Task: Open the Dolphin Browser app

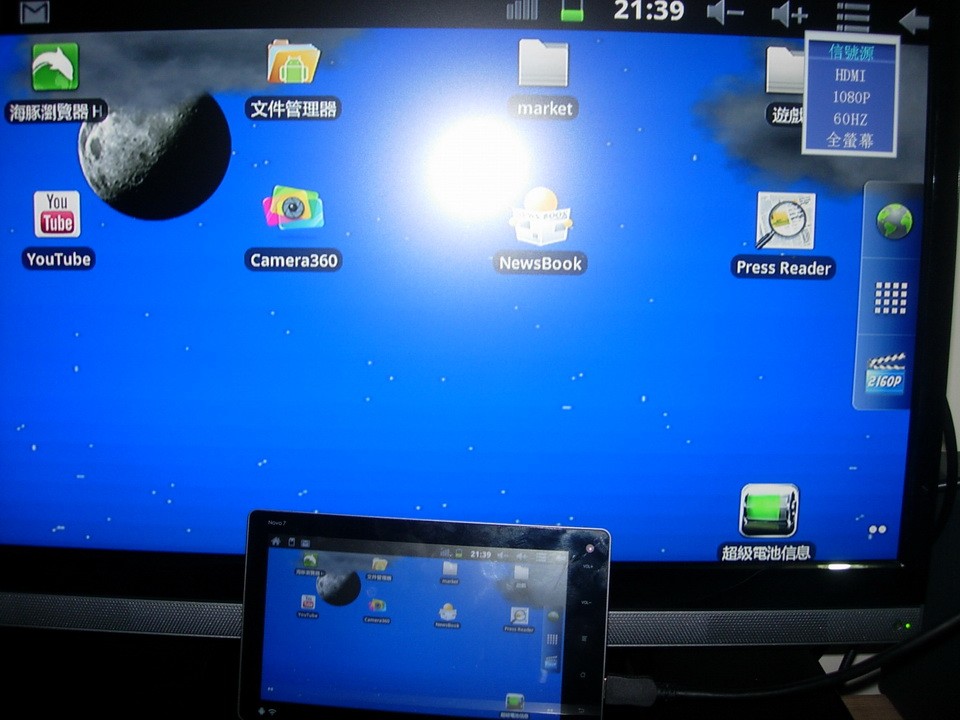Action: pos(55,67)
